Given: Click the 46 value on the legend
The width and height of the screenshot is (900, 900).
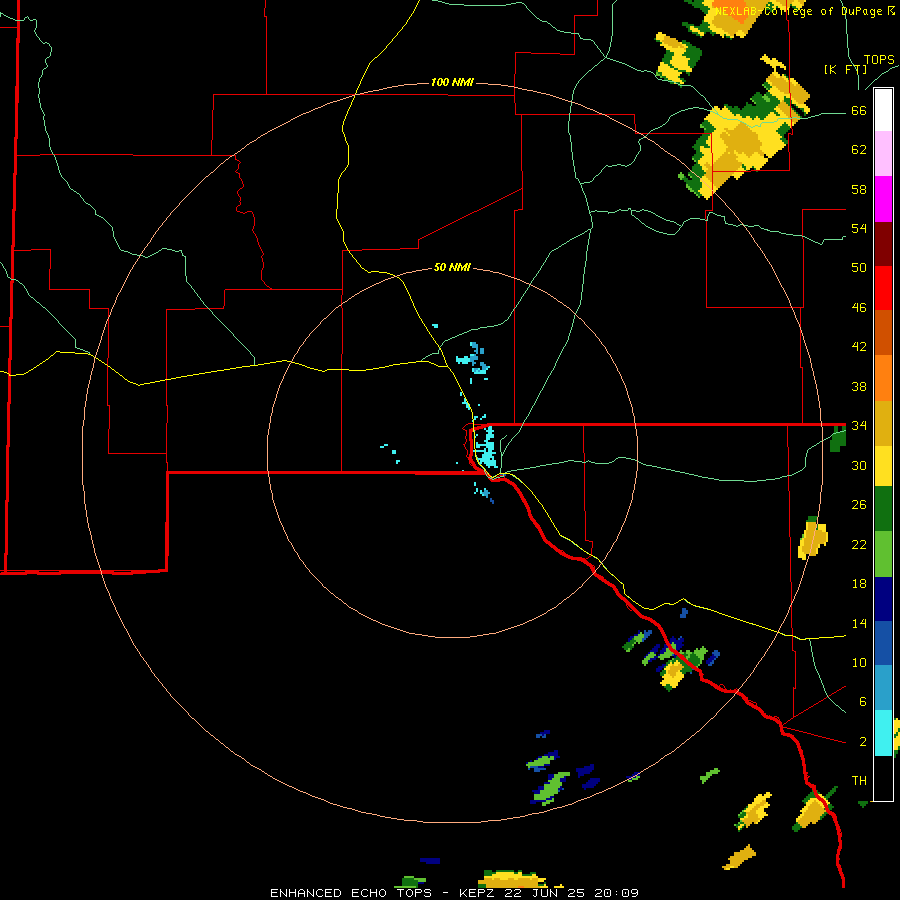Looking at the screenshot, I should pos(859,308).
